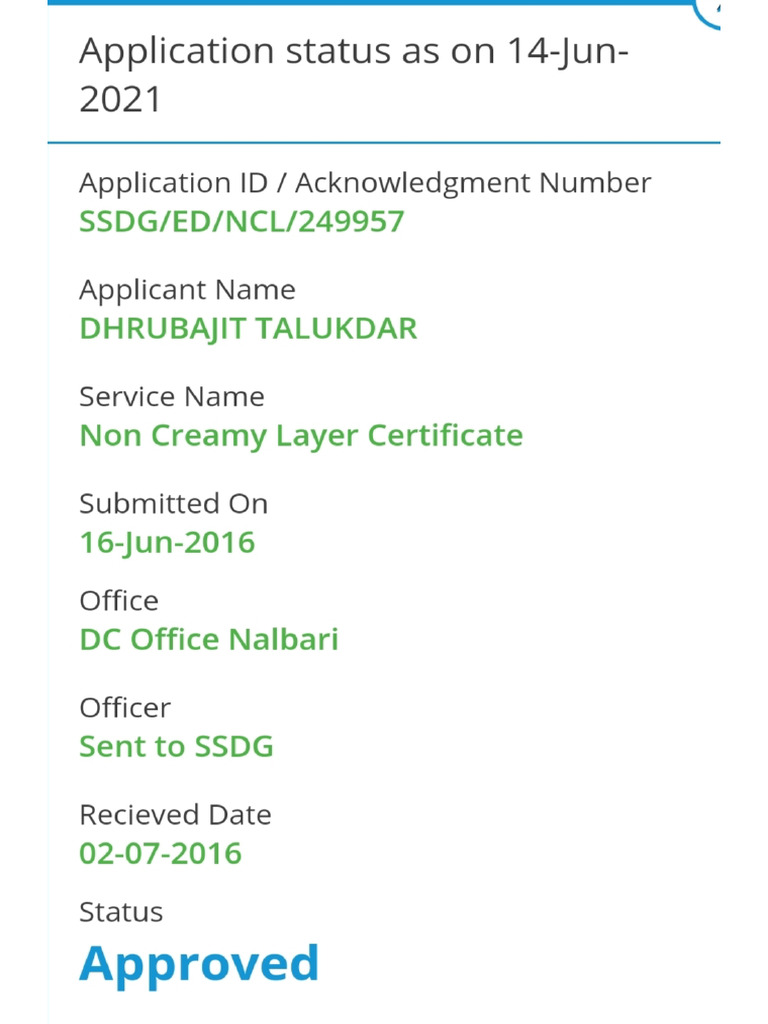Click DC Office Nalbari value
768x1024 pixels.
coord(209,639)
